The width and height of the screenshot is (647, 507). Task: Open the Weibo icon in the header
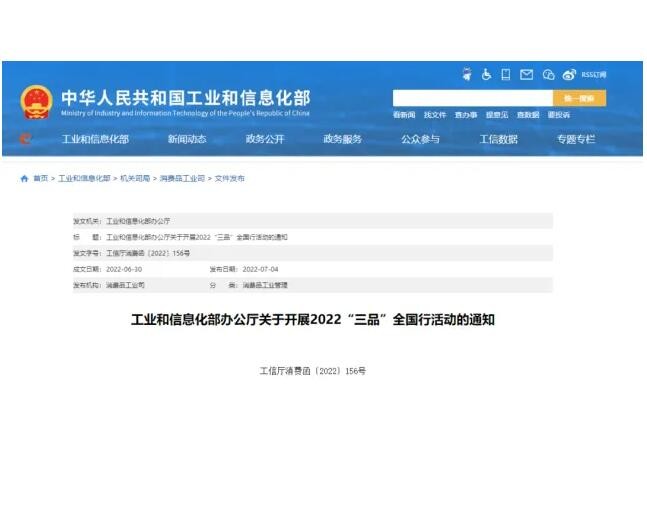(569, 75)
